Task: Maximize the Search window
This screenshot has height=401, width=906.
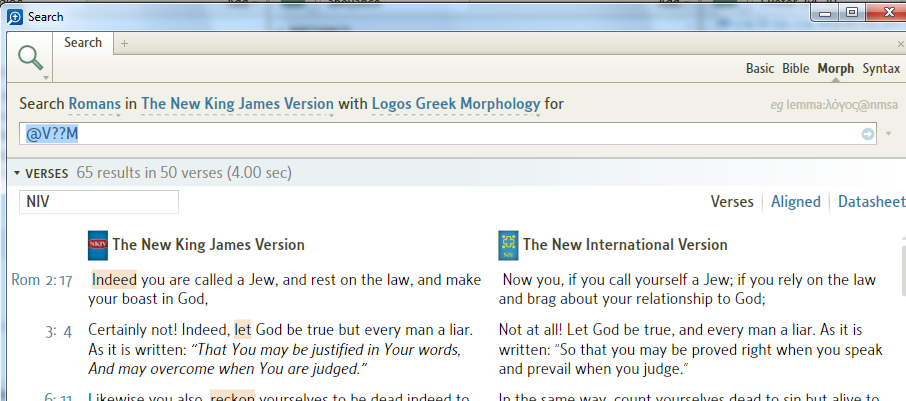Action: coord(851,13)
